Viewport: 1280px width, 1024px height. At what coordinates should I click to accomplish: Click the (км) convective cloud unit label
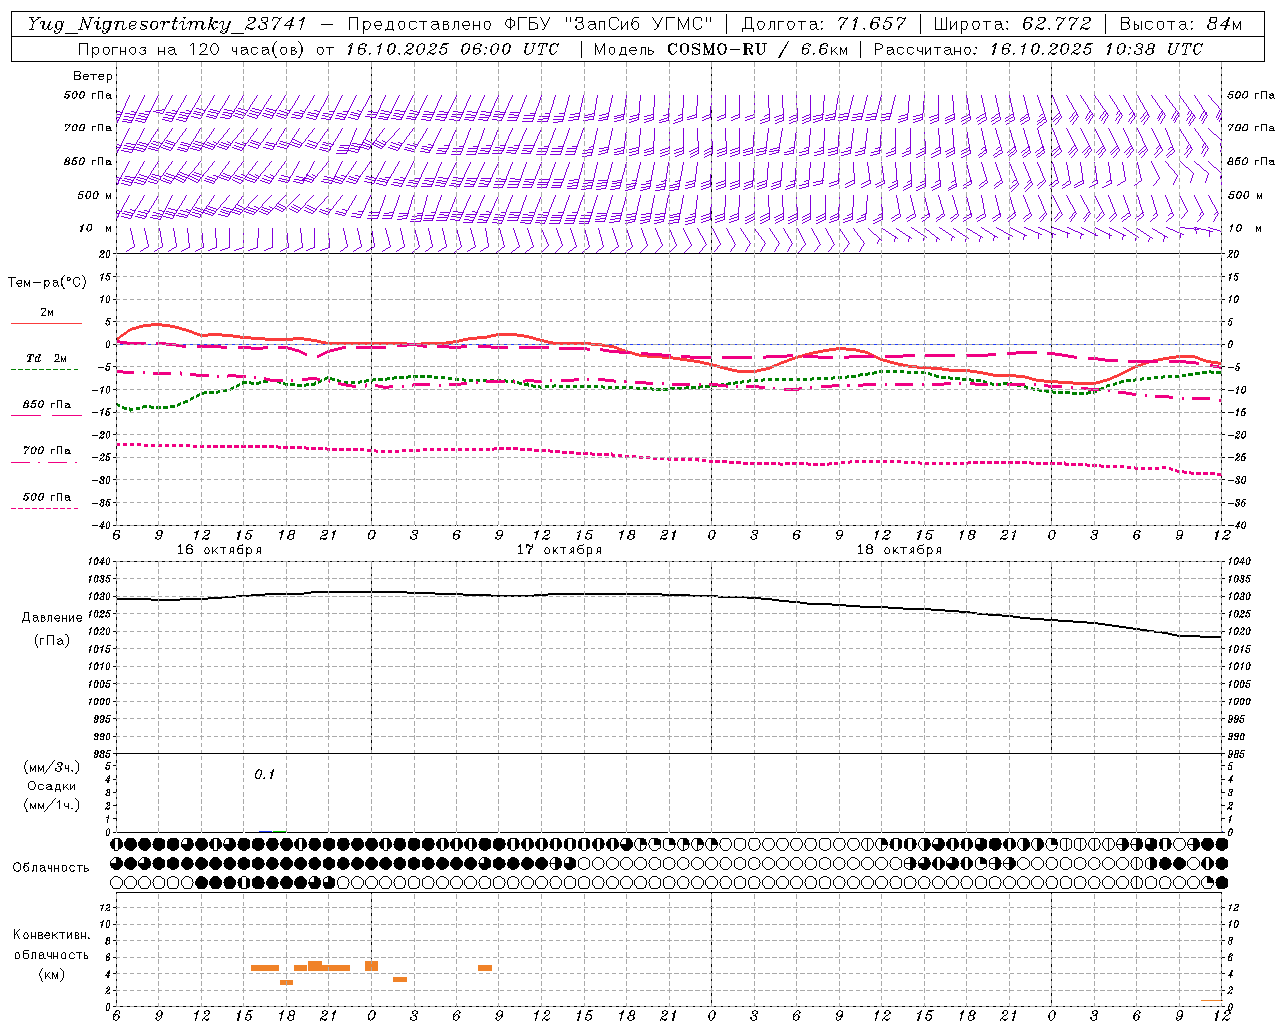(x=51, y=973)
